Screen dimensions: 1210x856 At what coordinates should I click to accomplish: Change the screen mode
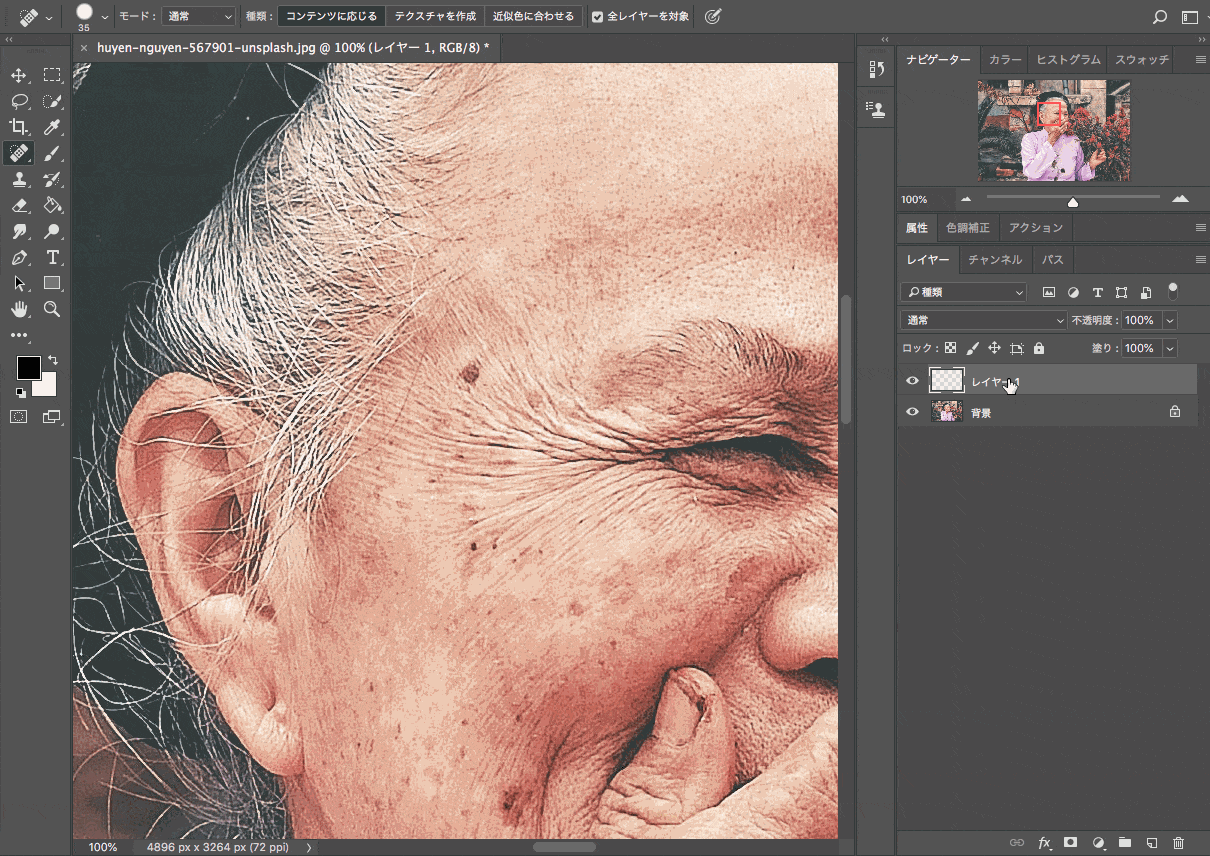tap(51, 416)
